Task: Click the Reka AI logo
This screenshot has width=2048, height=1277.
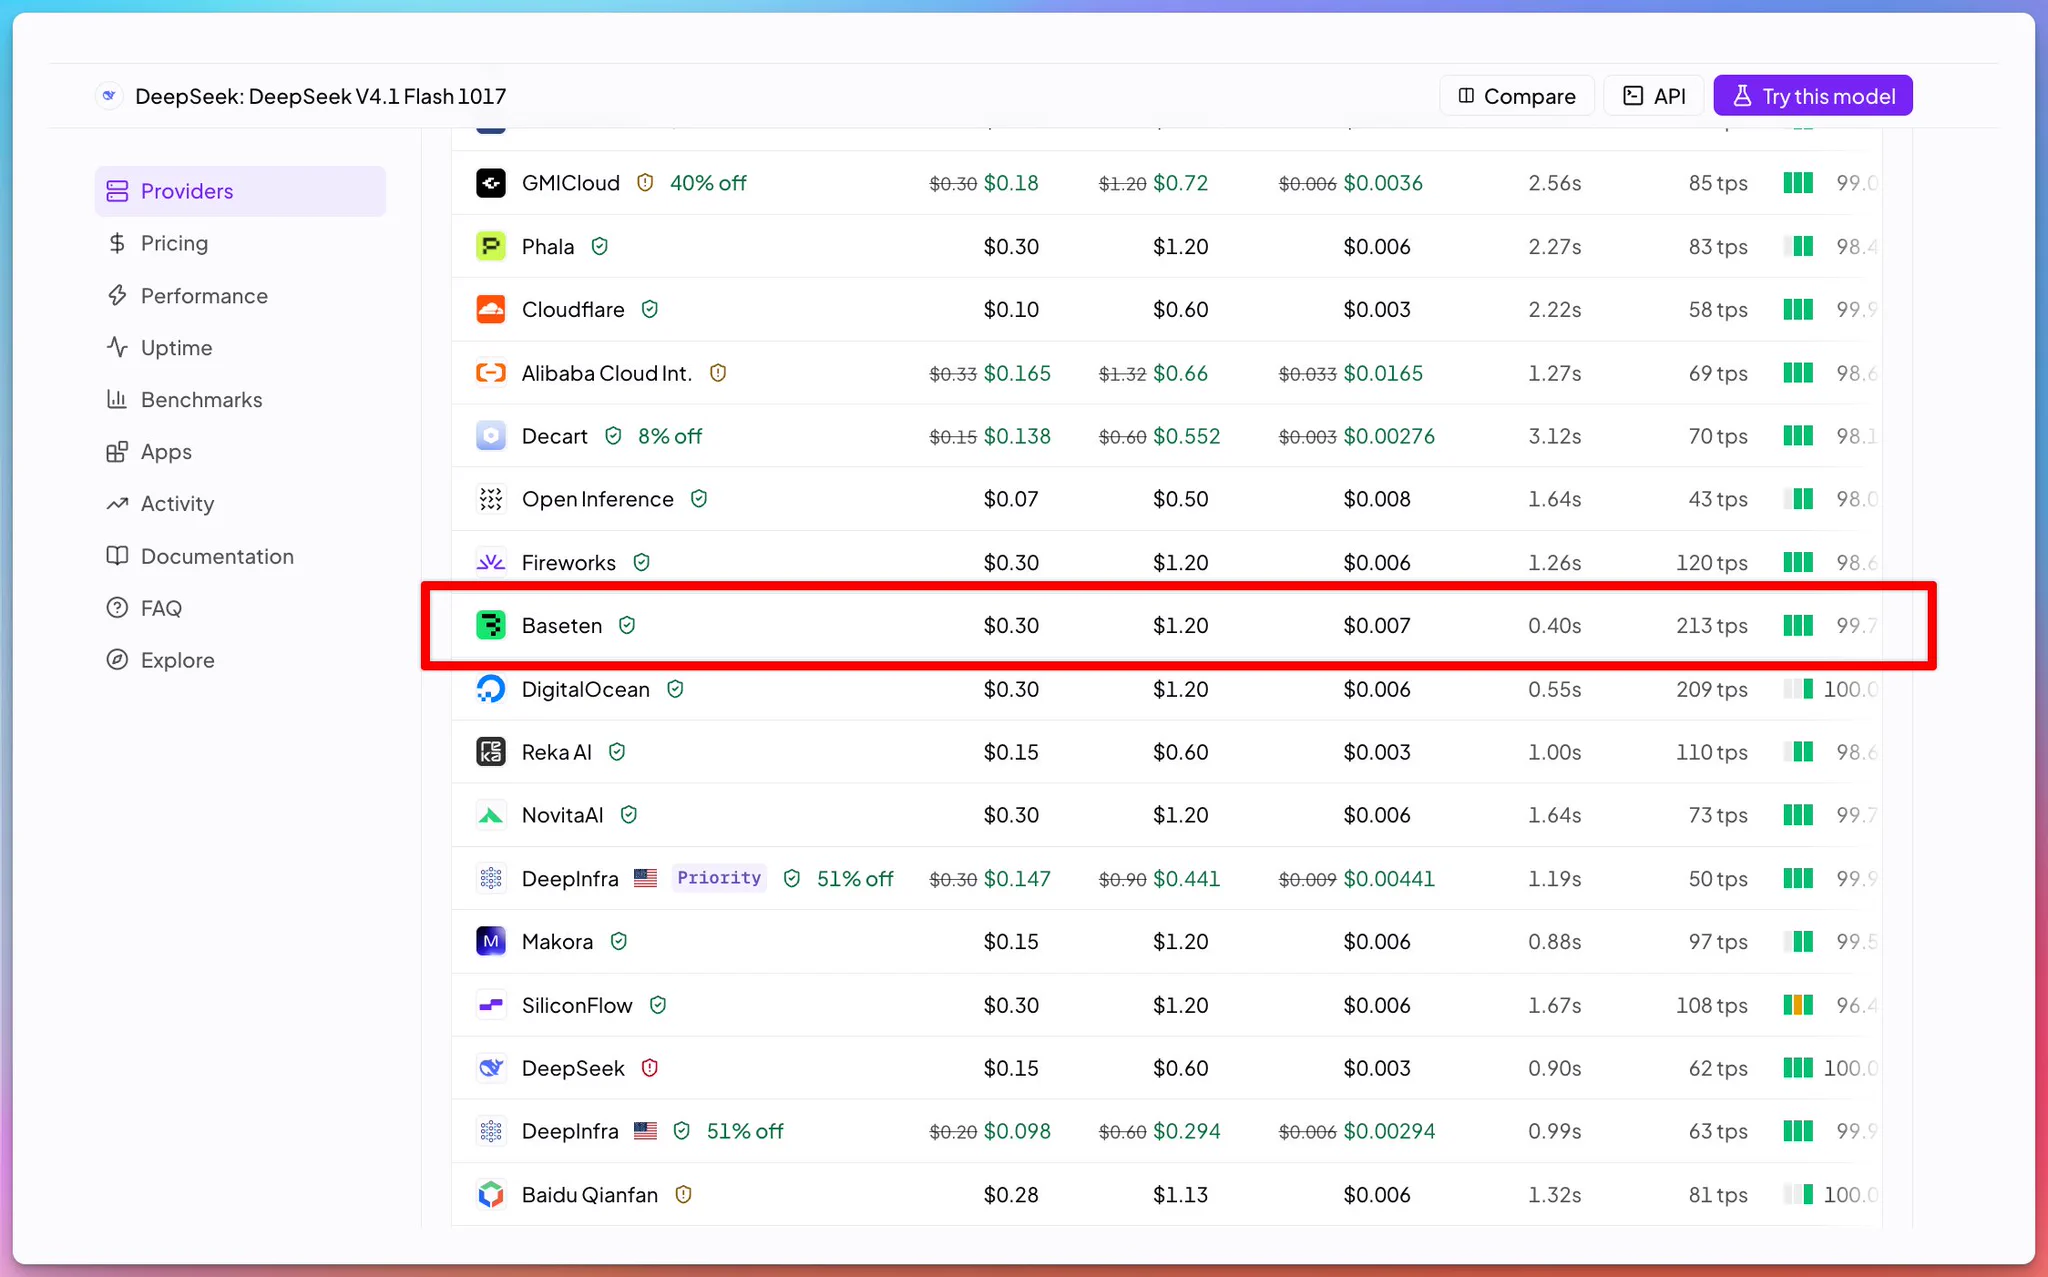Action: tap(490, 752)
